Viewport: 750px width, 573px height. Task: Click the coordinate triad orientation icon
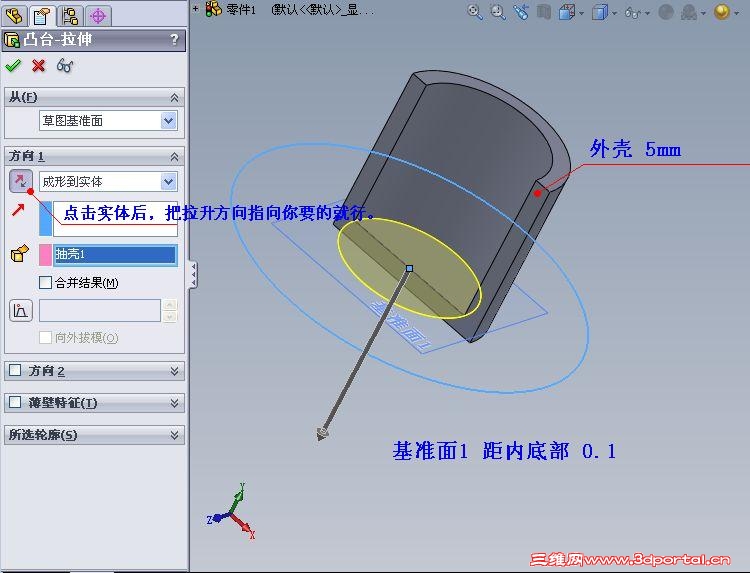tap(233, 512)
